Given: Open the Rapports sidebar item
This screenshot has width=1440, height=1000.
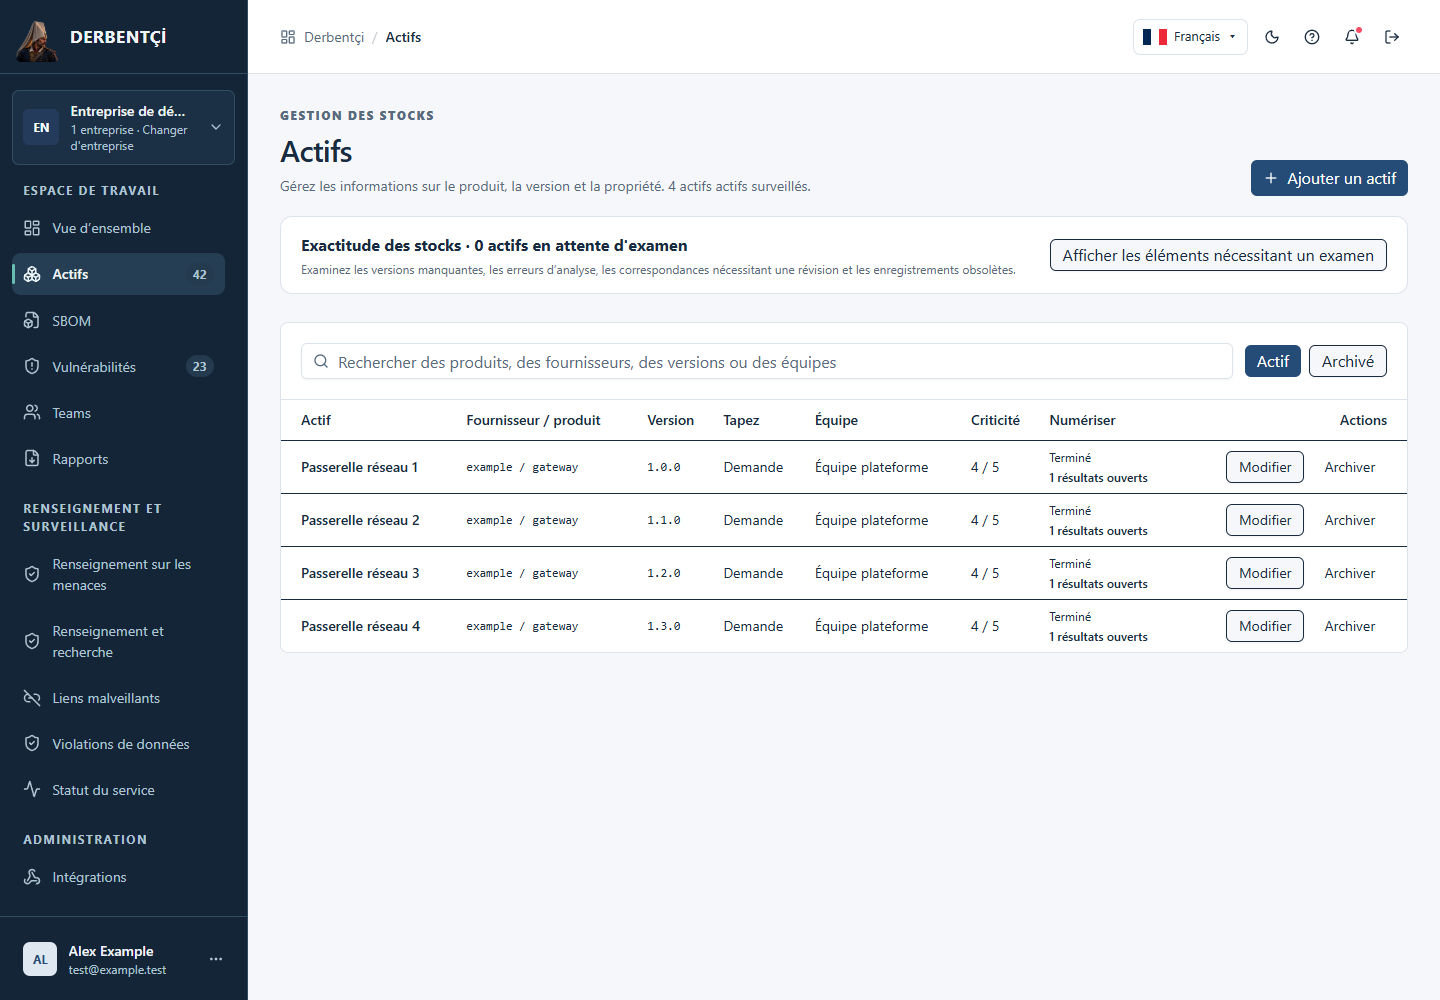Looking at the screenshot, I should pyautogui.click(x=118, y=459).
